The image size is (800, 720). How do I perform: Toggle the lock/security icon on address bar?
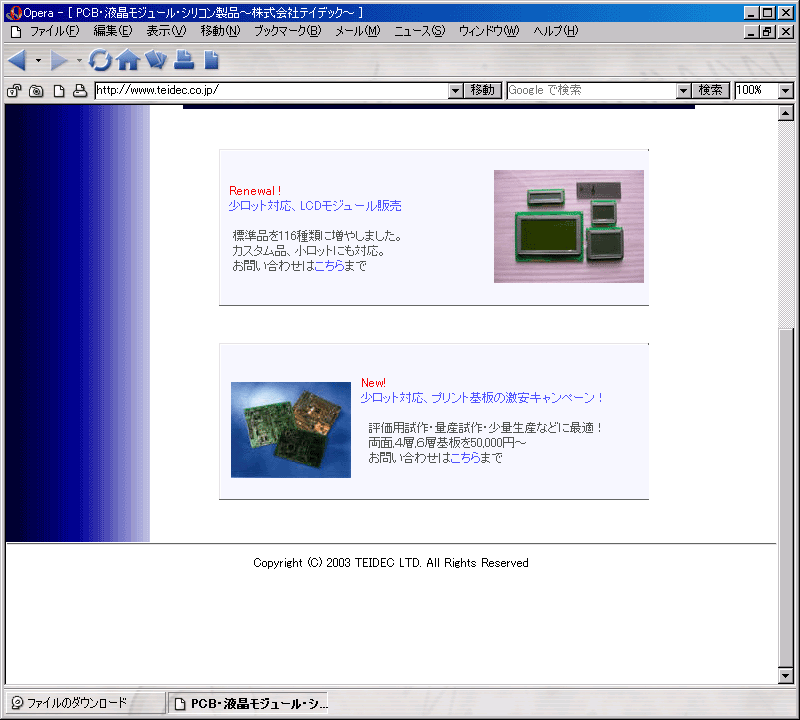pos(14,91)
